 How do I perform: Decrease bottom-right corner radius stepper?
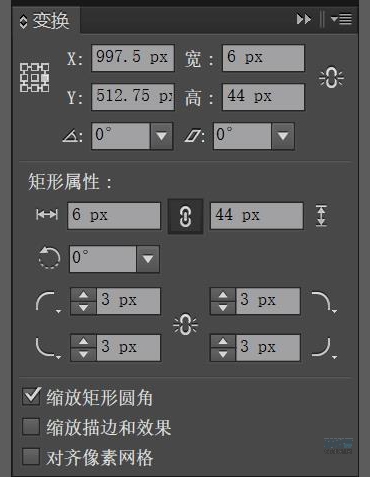click(223, 354)
